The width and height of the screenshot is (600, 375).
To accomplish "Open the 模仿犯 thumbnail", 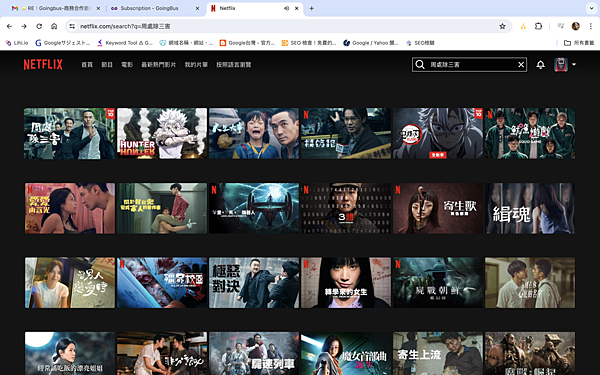I will pos(346,133).
